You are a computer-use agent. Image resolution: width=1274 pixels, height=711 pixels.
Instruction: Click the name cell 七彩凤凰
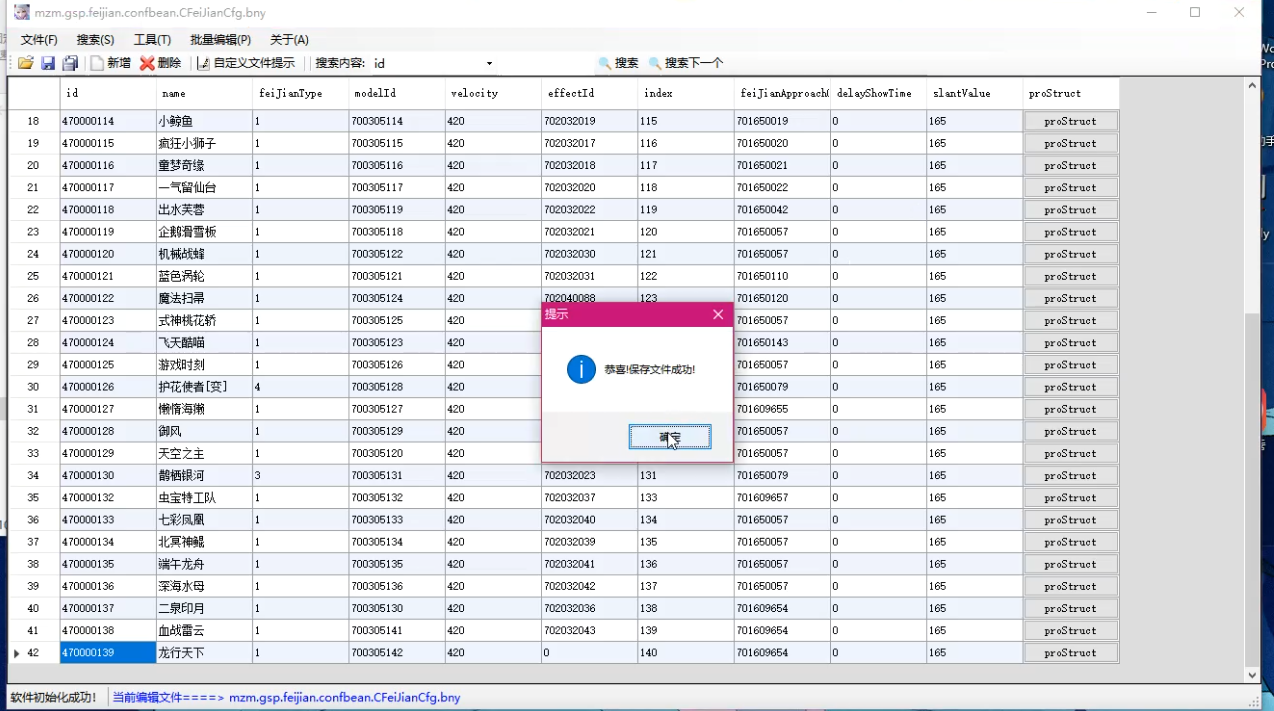point(204,520)
